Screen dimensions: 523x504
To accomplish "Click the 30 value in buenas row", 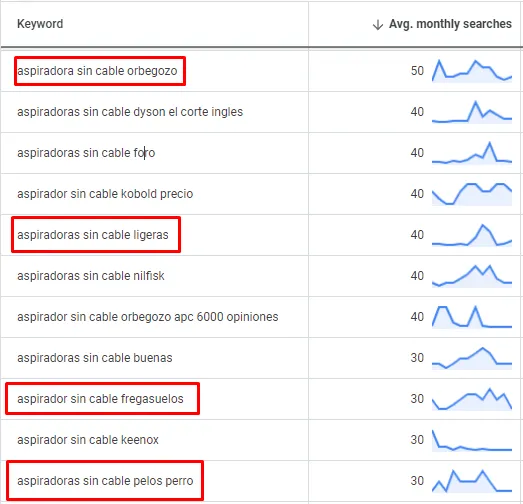I will 417,358.
